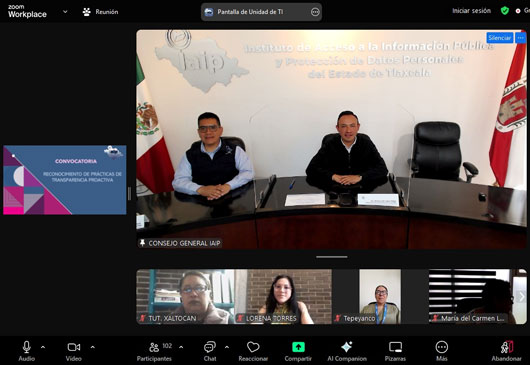Expand arrow next to Participantes

181,347
